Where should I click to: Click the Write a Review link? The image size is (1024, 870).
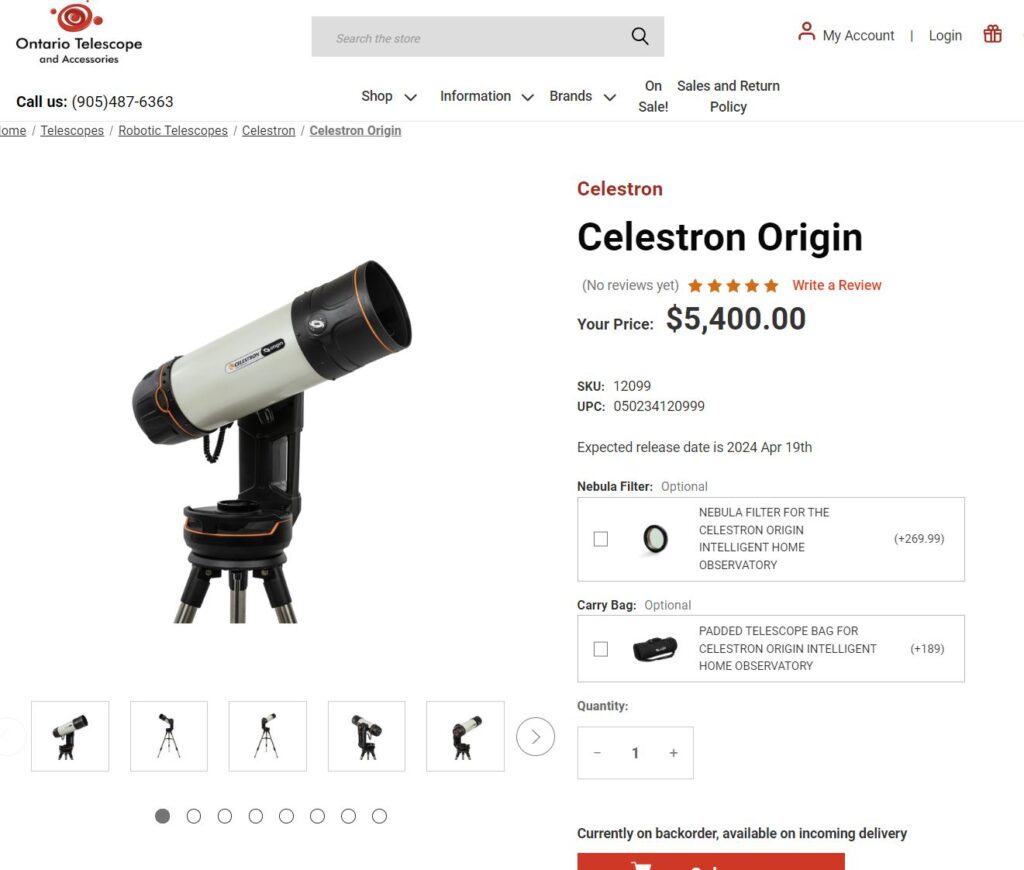click(837, 285)
